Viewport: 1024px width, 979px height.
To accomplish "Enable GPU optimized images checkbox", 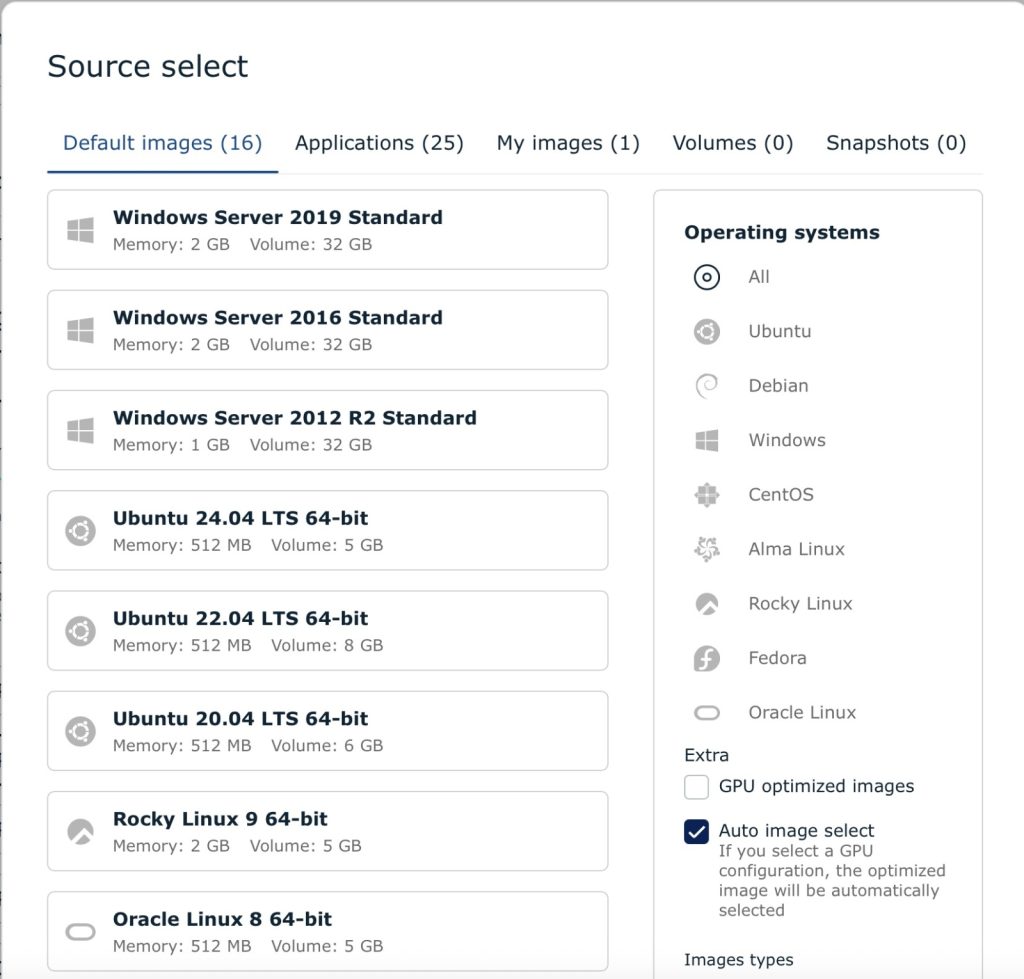I will tap(696, 786).
